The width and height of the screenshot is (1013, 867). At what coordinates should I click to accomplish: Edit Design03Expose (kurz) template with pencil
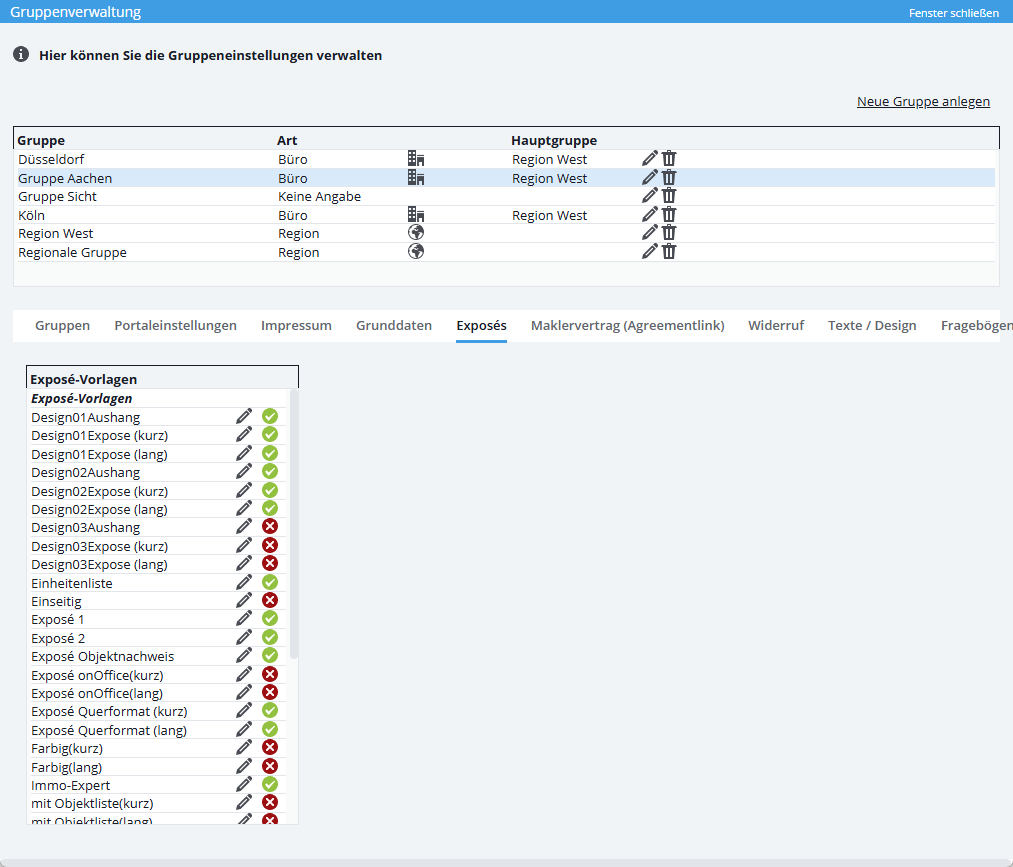(244, 545)
